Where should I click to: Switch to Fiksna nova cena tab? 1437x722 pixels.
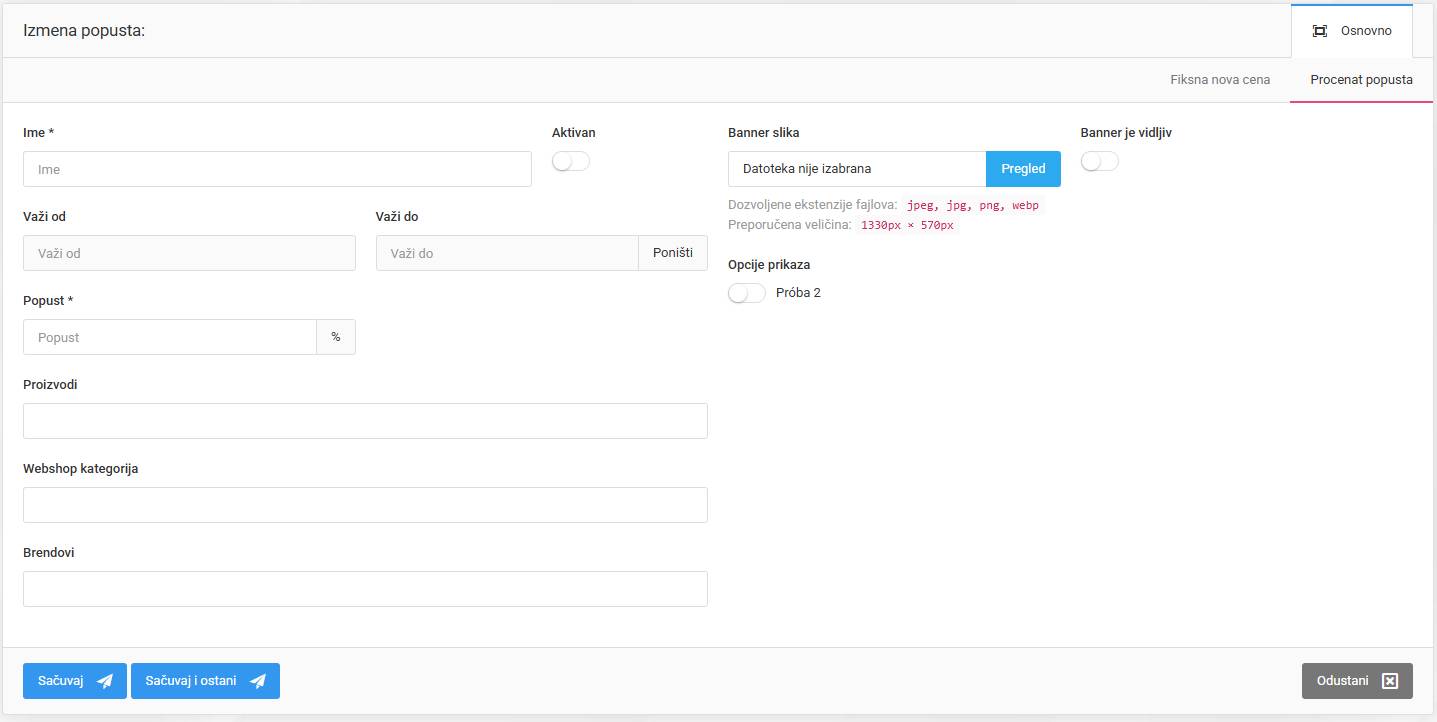coord(1220,80)
